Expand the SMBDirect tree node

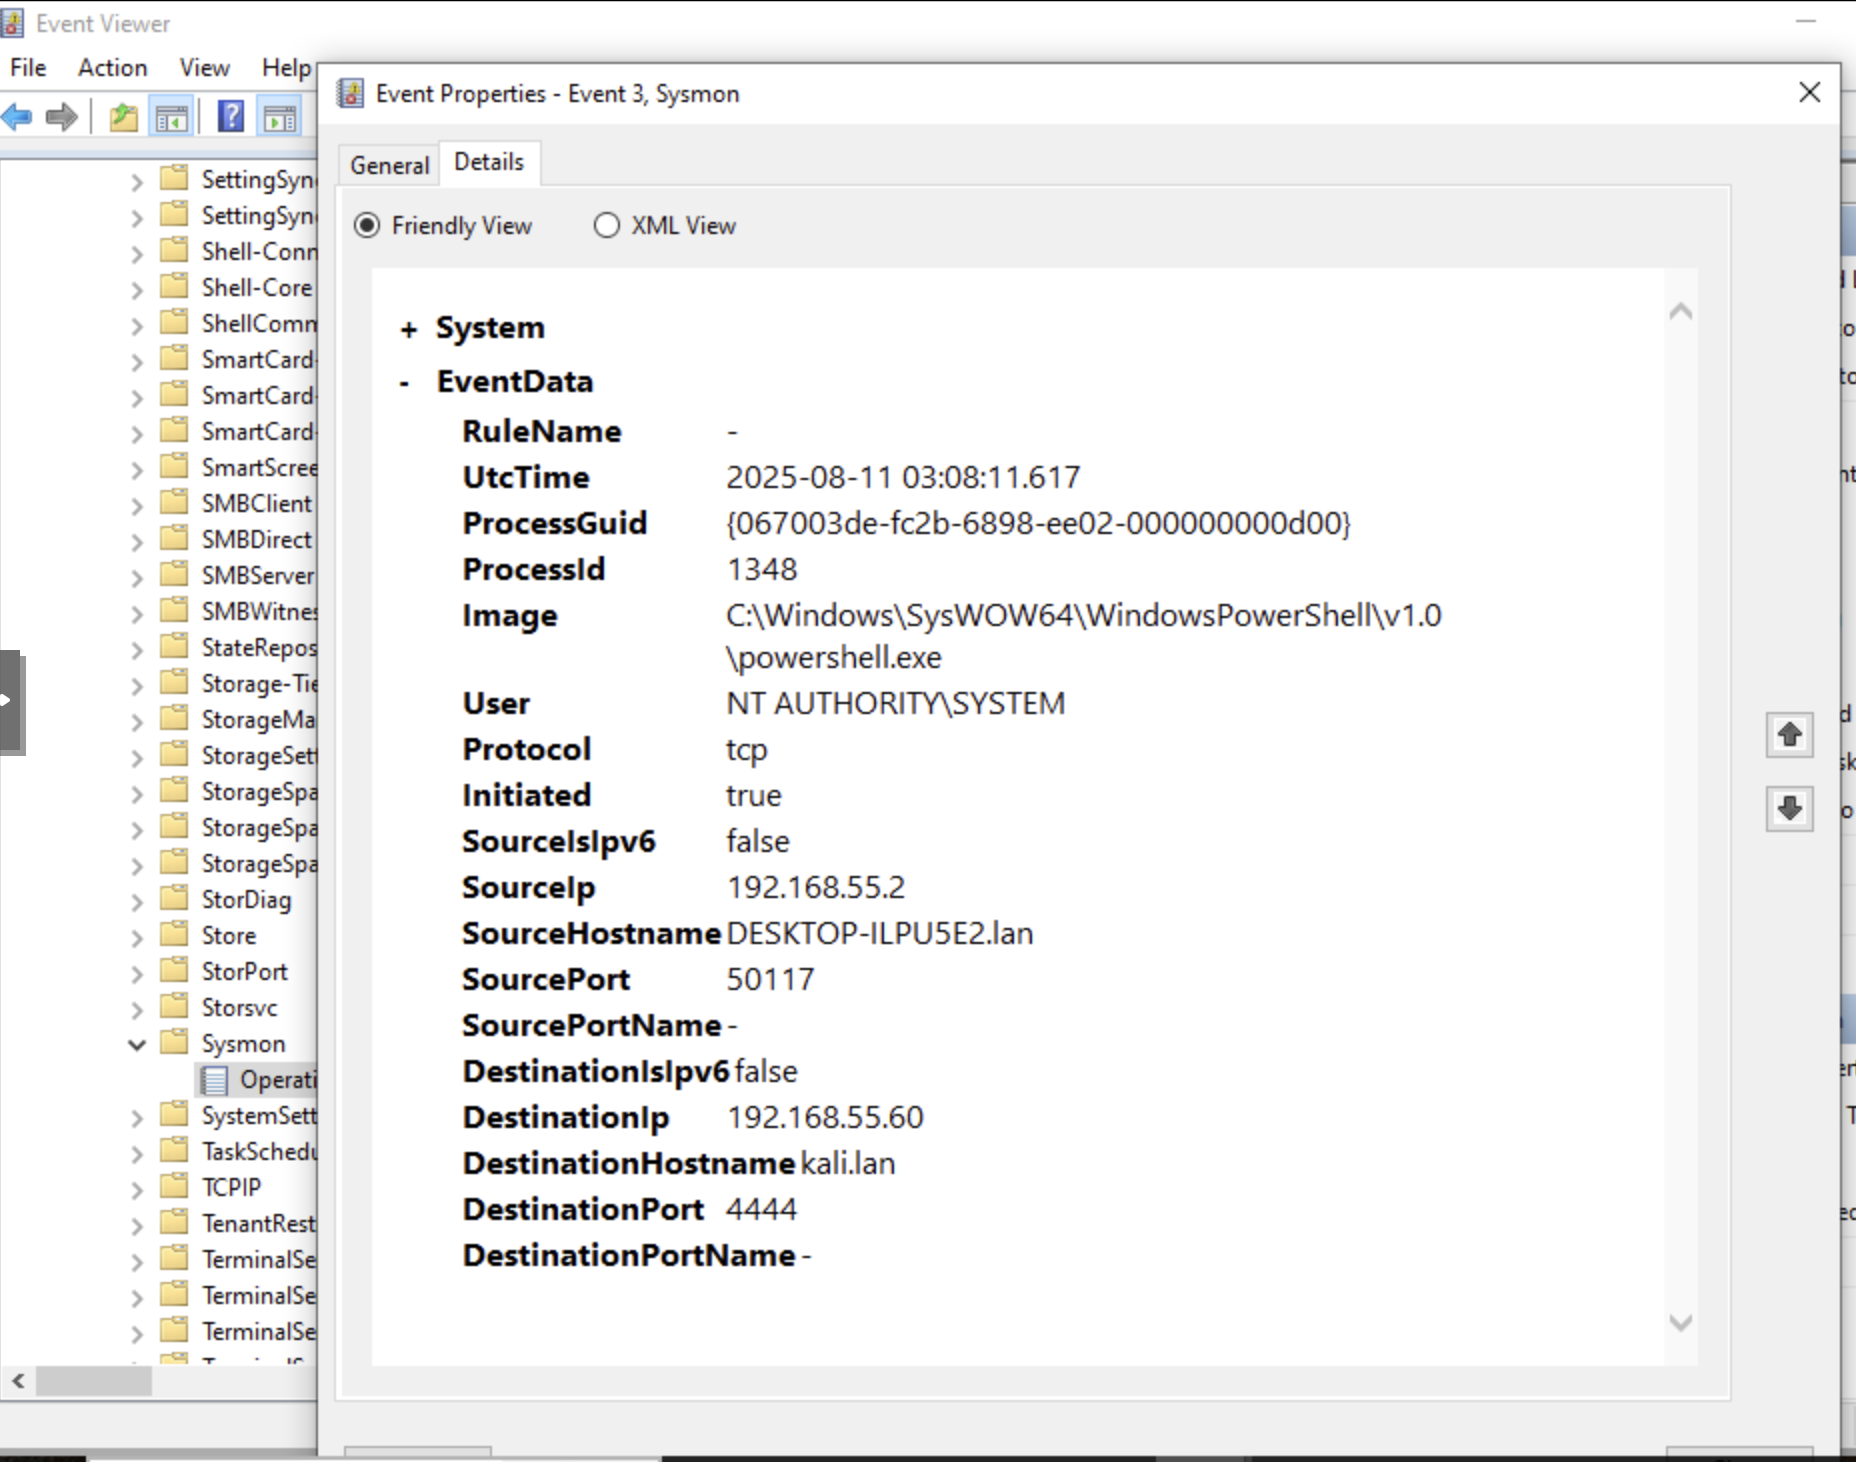137,541
